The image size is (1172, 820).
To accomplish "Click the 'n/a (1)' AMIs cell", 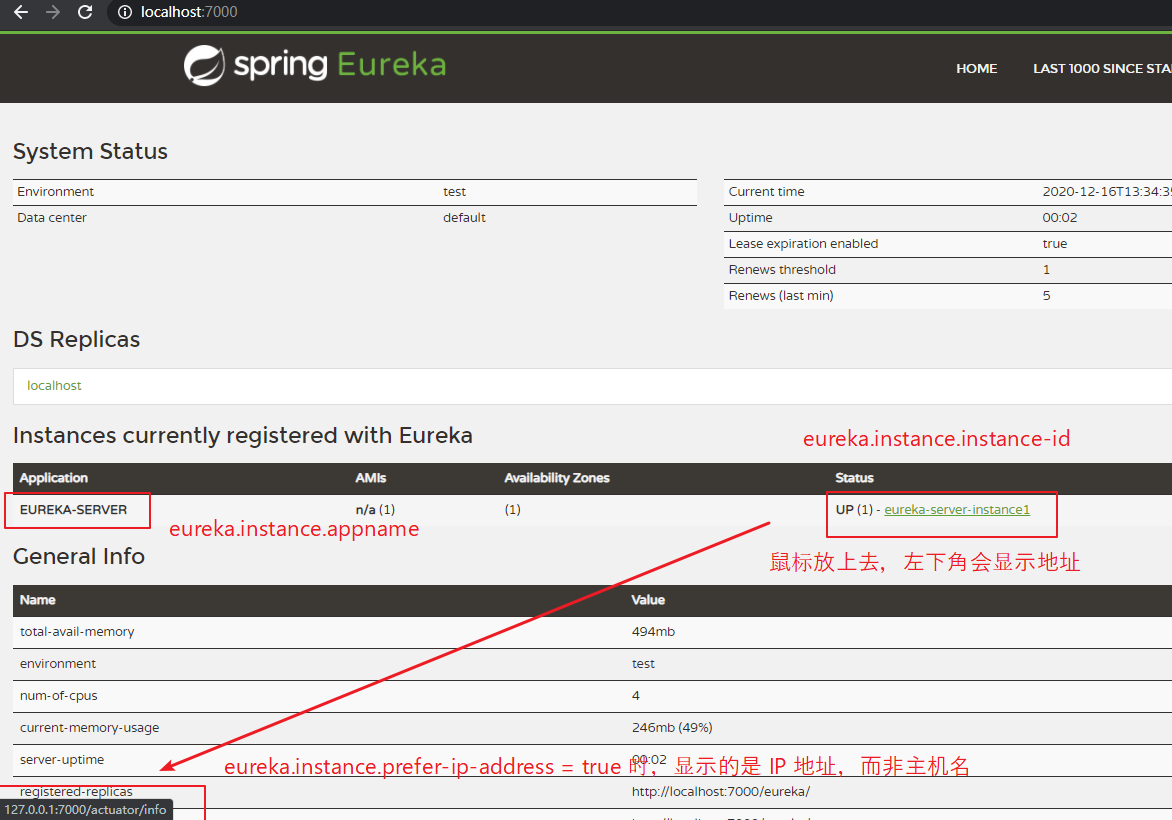I will 375,510.
